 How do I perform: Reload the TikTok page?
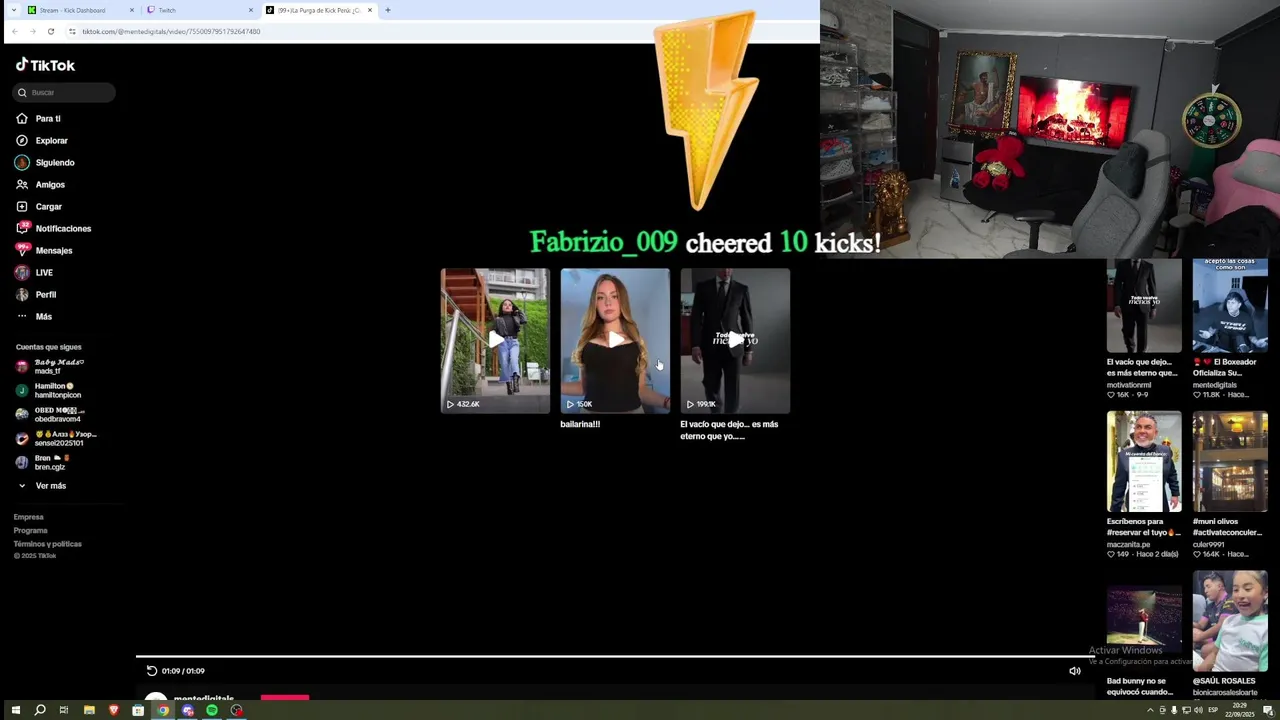tap(51, 31)
